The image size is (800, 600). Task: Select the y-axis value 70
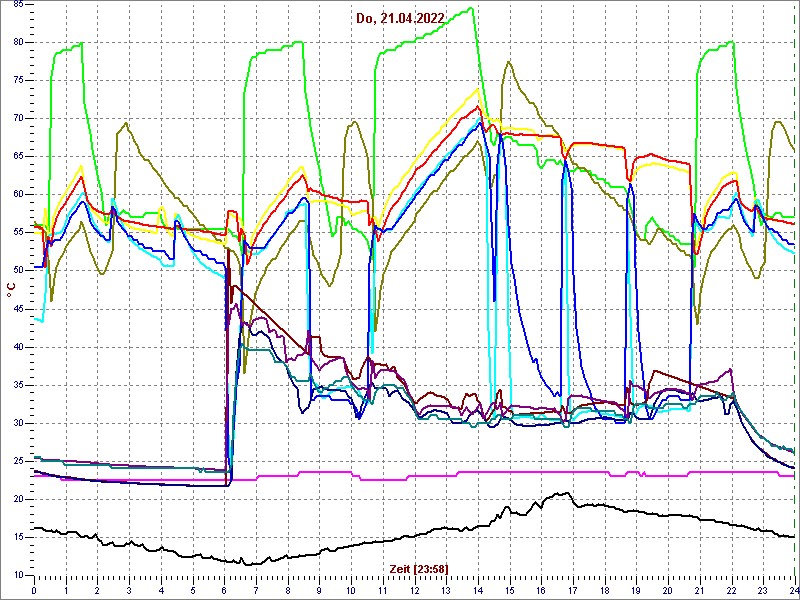17,118
